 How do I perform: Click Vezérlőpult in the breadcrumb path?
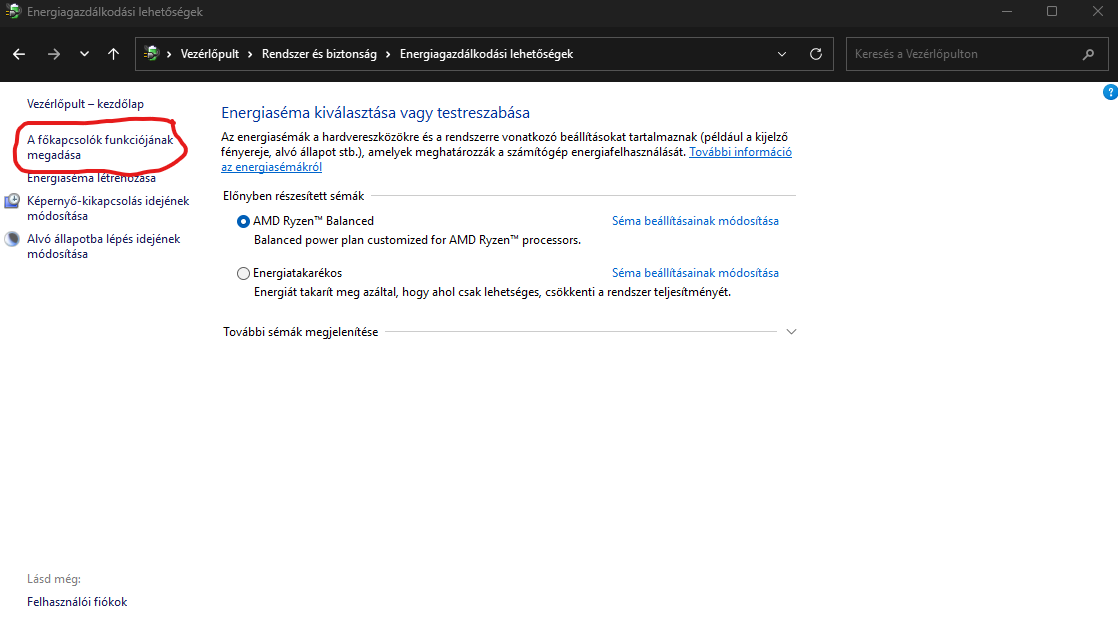pyautogui.click(x=209, y=54)
